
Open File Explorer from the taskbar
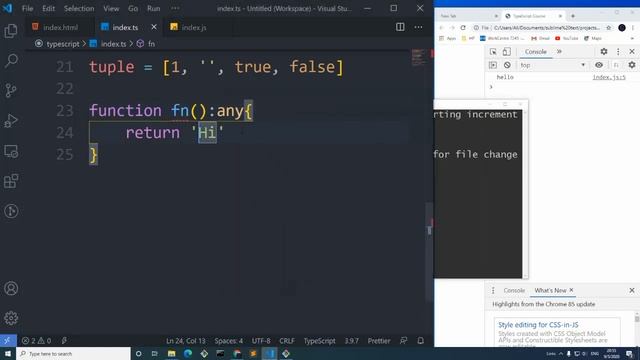[x=171, y=353]
